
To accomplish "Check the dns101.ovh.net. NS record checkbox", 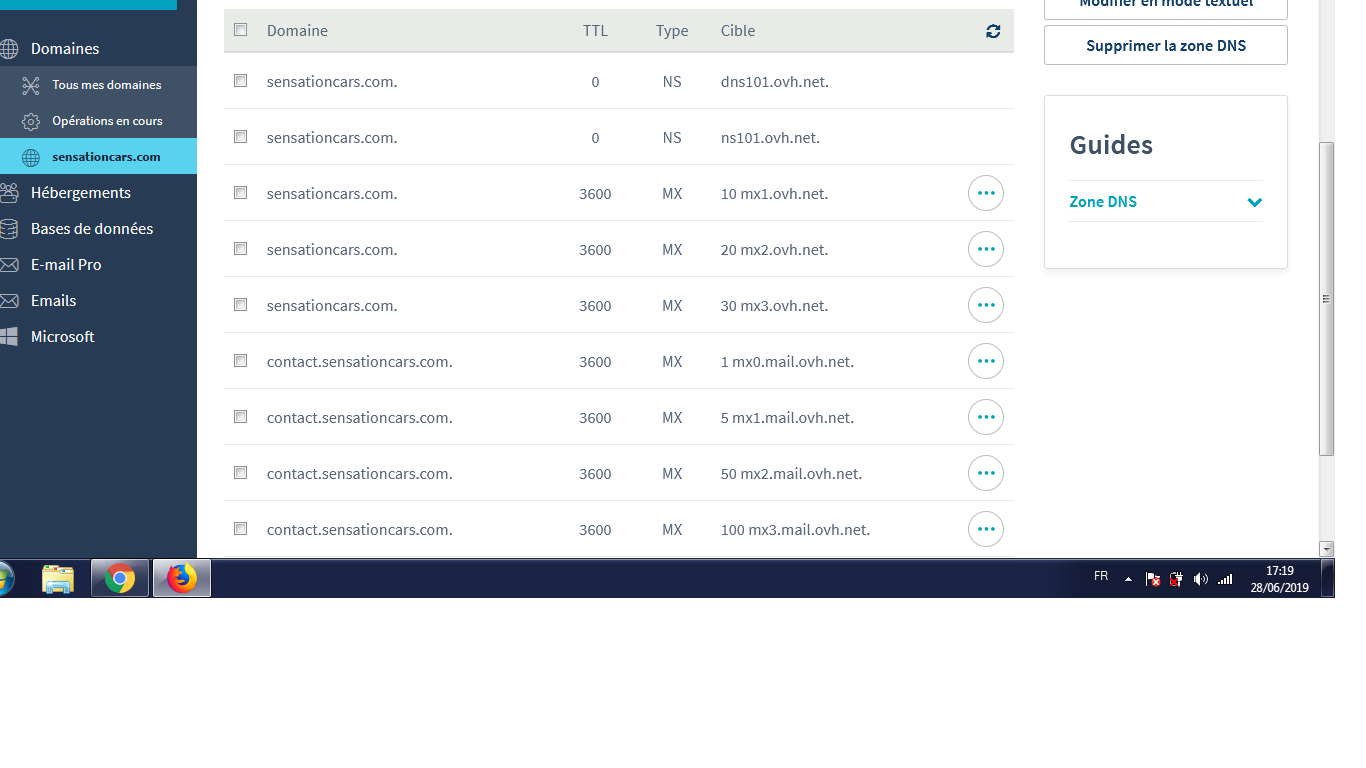I will tap(240, 81).
